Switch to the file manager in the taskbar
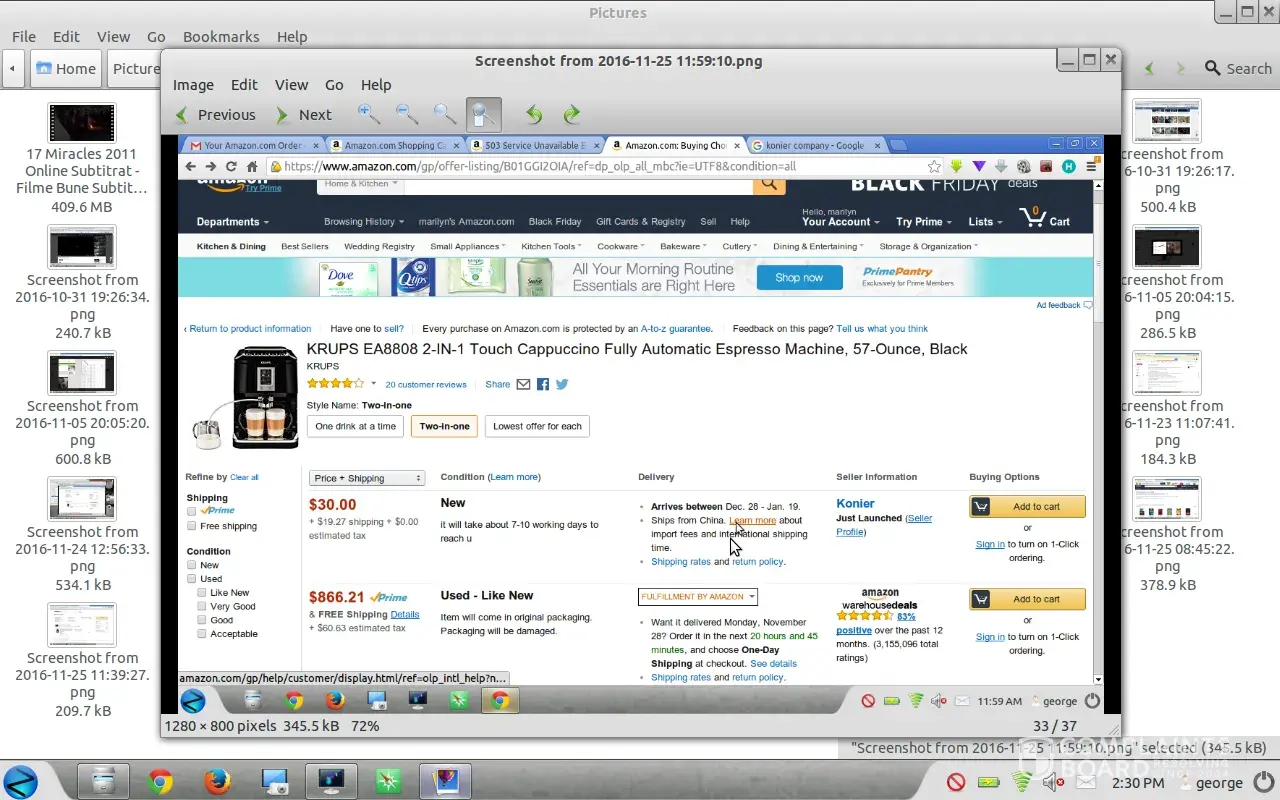Image resolution: width=1280 pixels, height=800 pixels. [103, 781]
